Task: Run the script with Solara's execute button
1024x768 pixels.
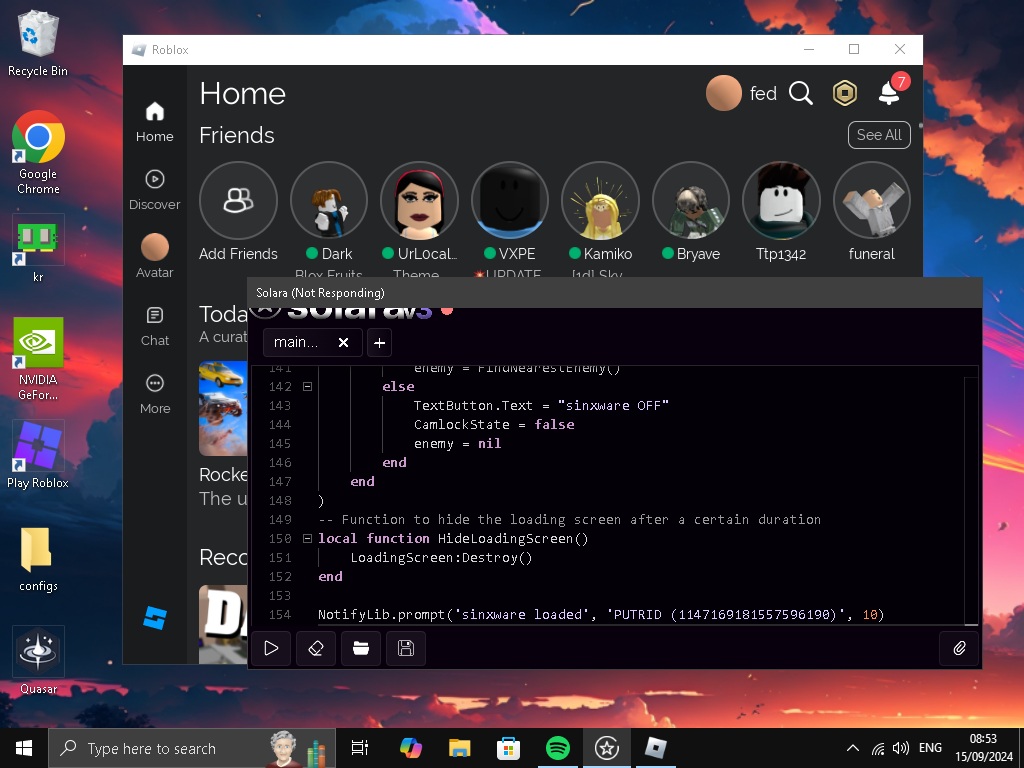Action: (x=271, y=648)
